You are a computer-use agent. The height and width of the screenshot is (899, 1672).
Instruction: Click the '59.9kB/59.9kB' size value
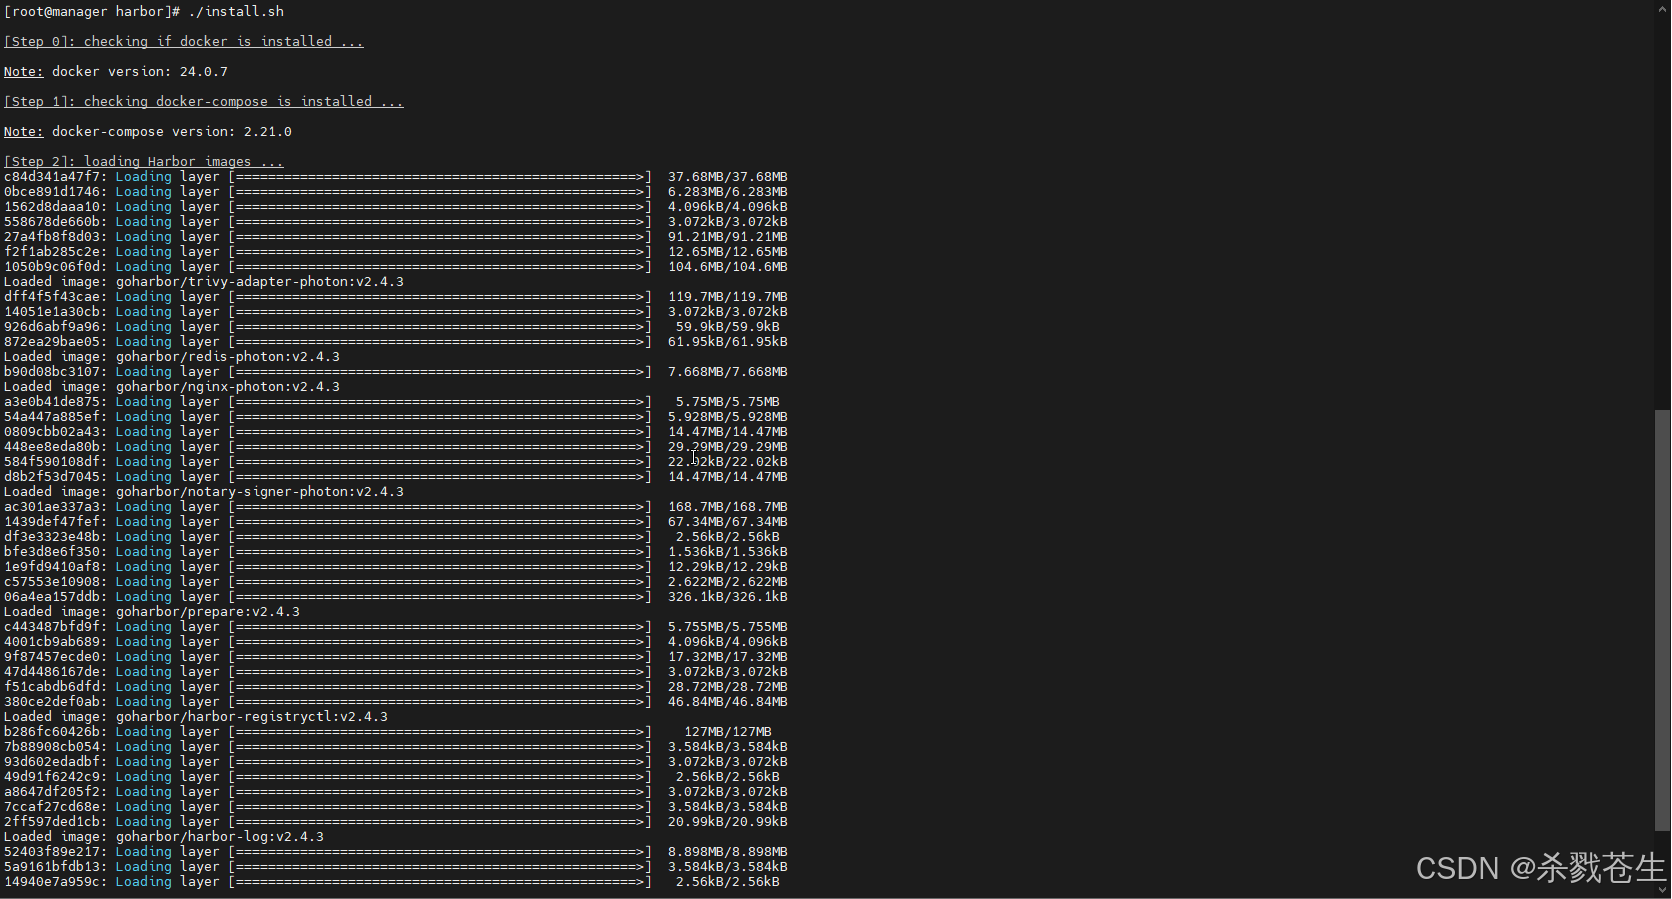(x=728, y=327)
